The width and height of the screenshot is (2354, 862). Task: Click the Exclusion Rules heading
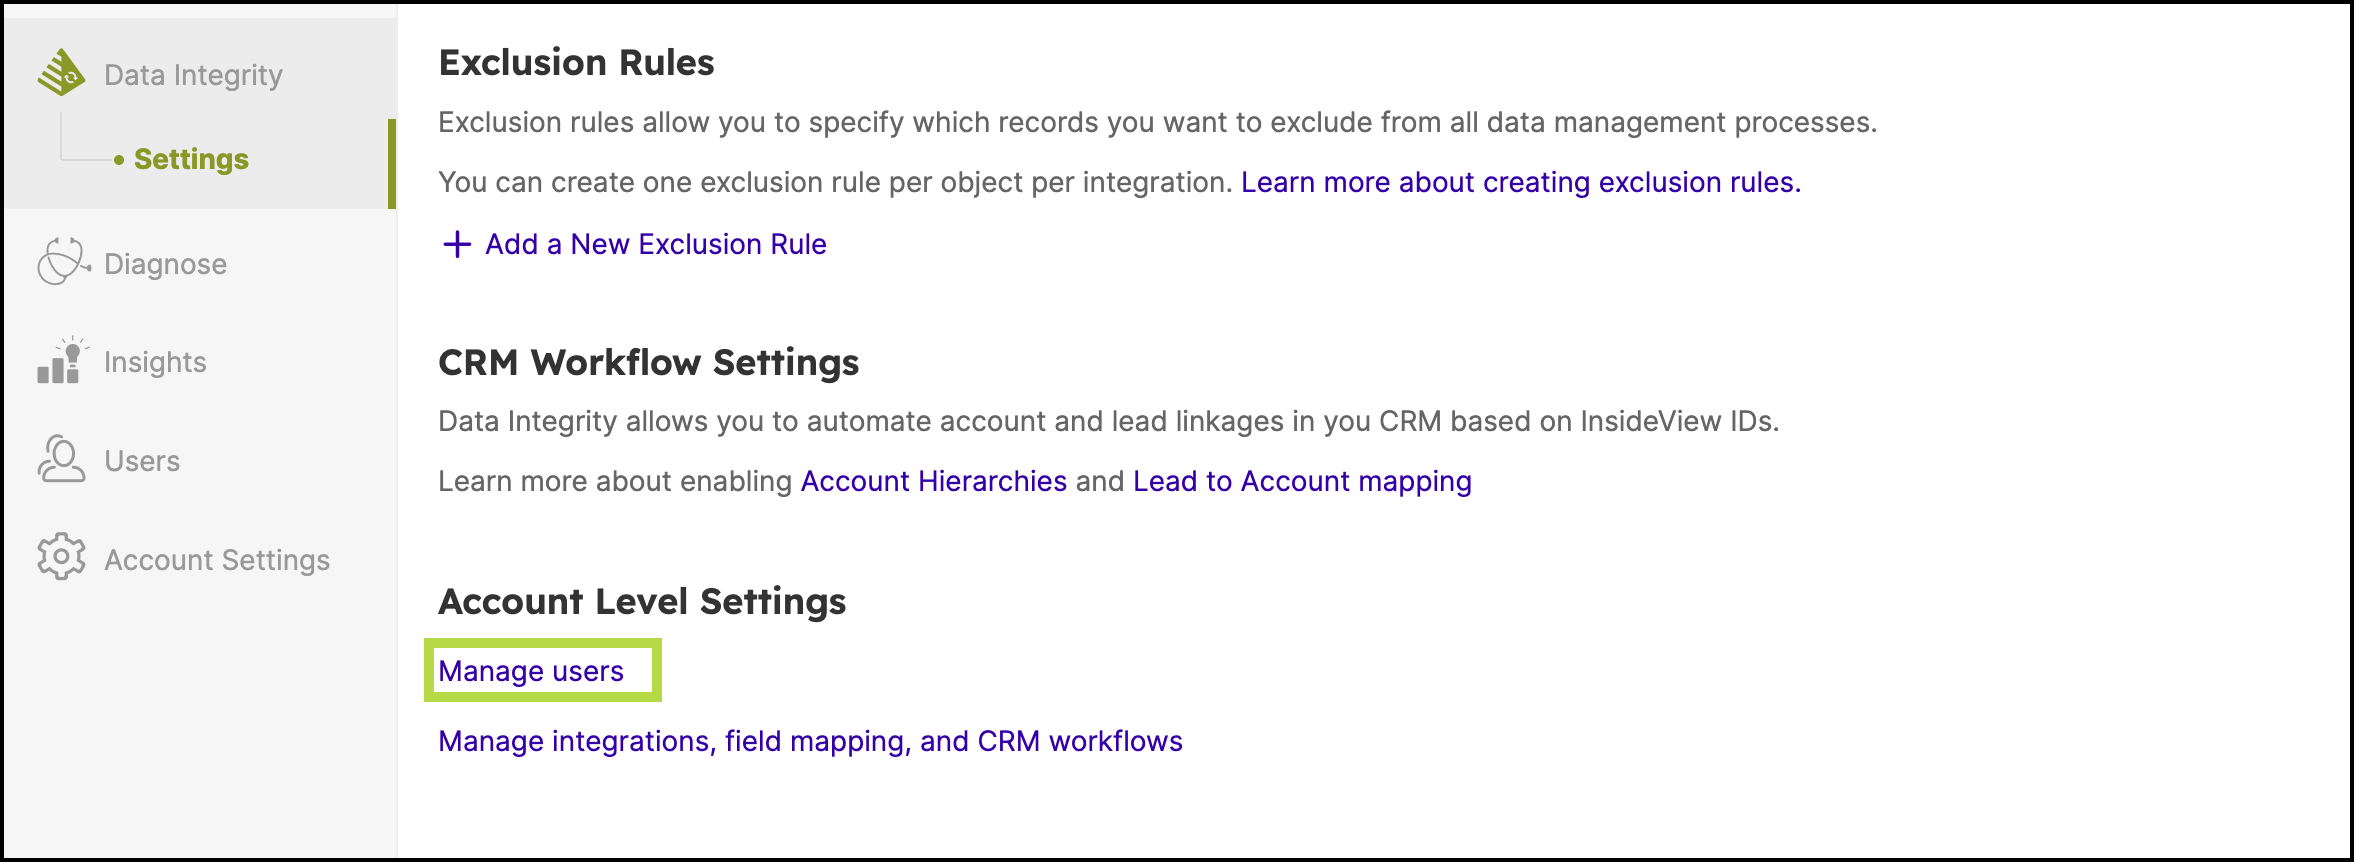click(577, 62)
